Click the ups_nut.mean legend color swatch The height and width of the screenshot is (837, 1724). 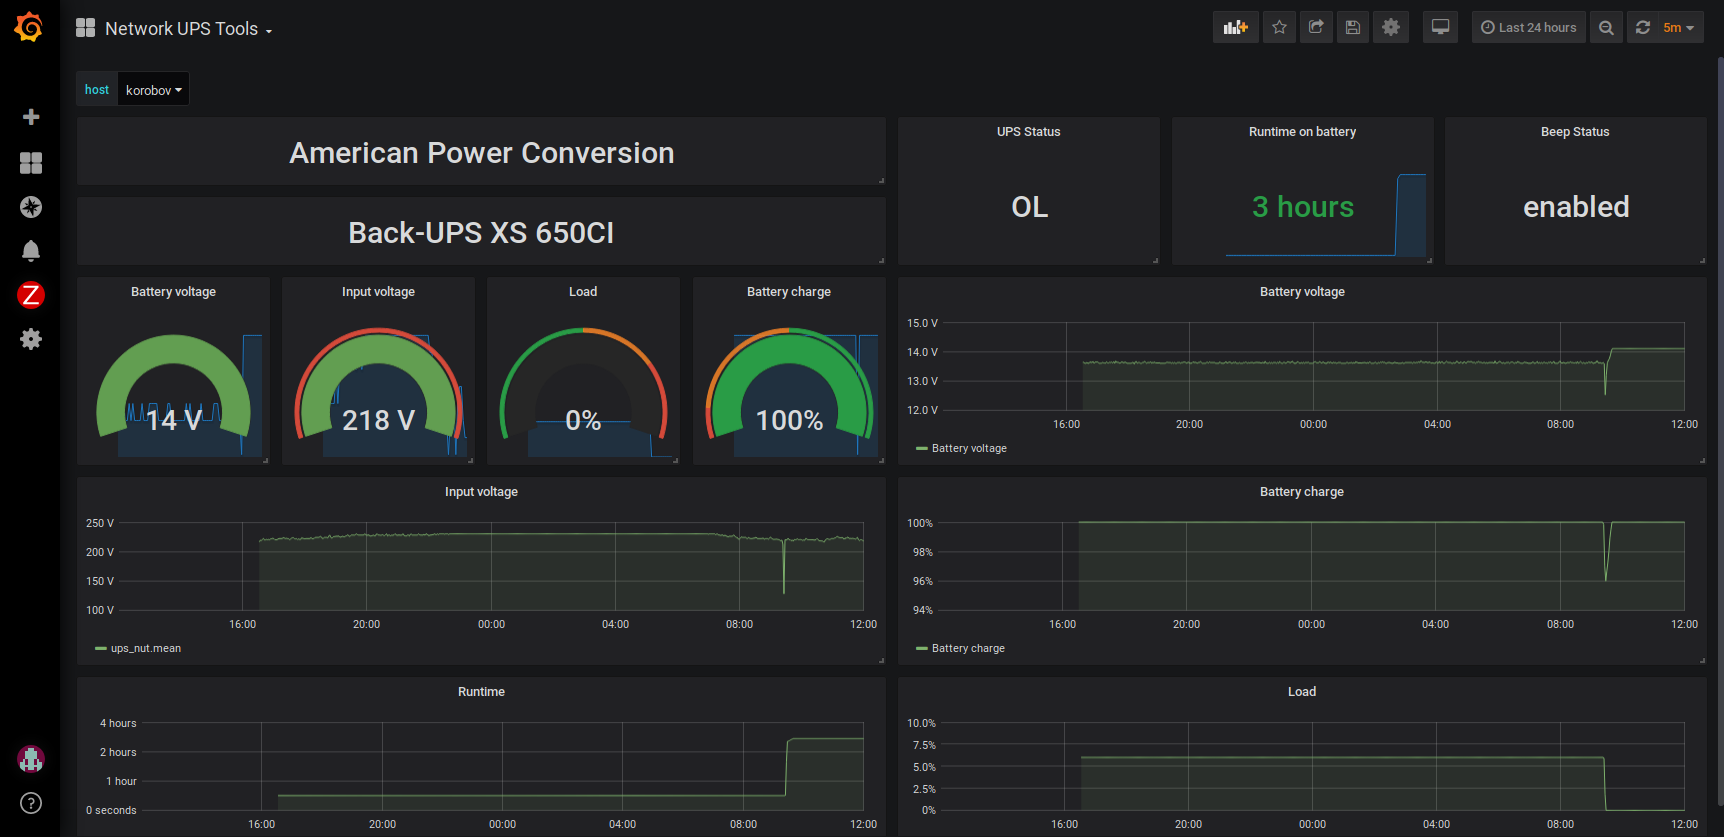[101, 649]
